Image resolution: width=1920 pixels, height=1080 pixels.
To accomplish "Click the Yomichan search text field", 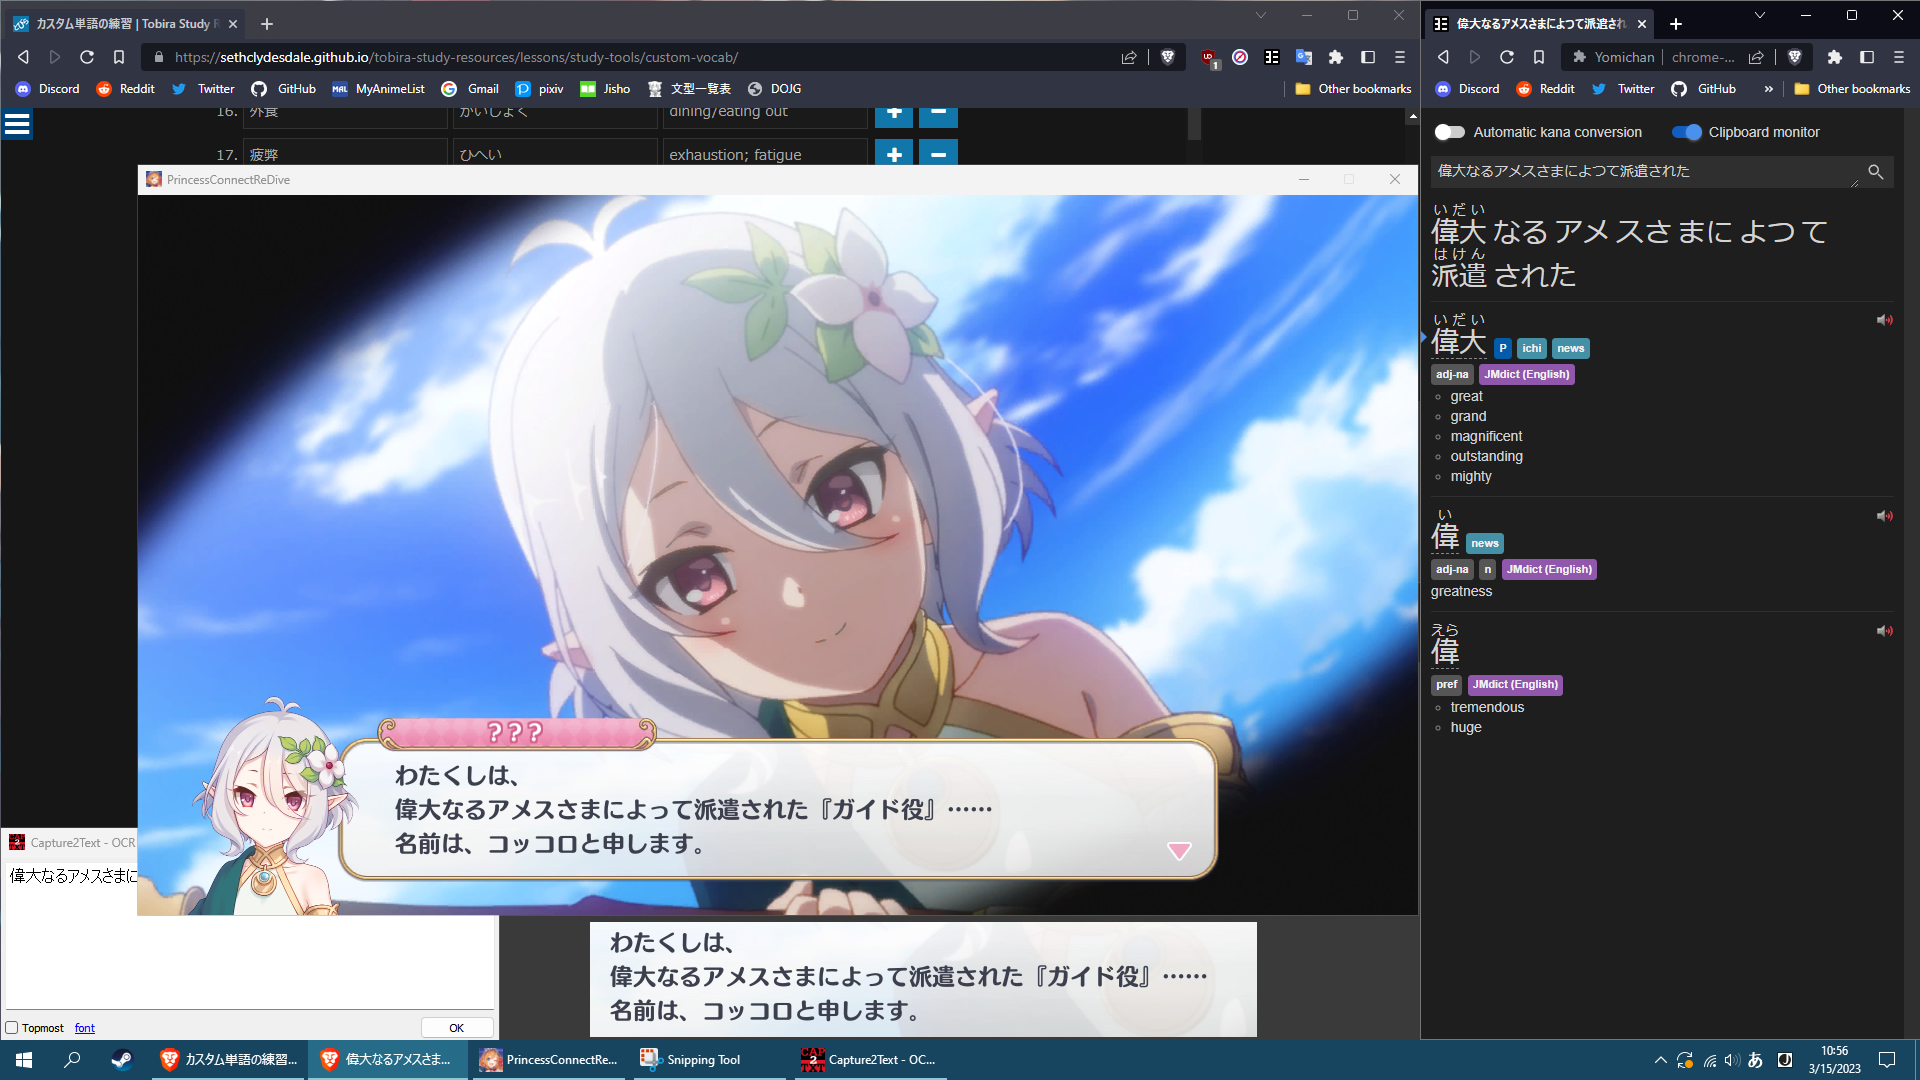I will 1640,172.
